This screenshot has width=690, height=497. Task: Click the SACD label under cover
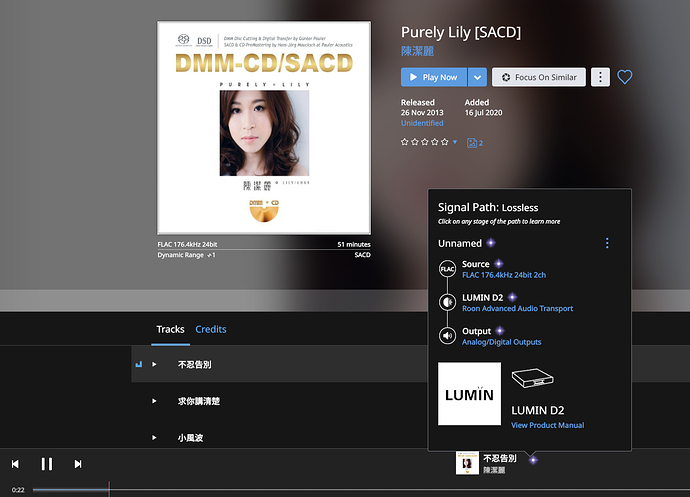point(363,255)
